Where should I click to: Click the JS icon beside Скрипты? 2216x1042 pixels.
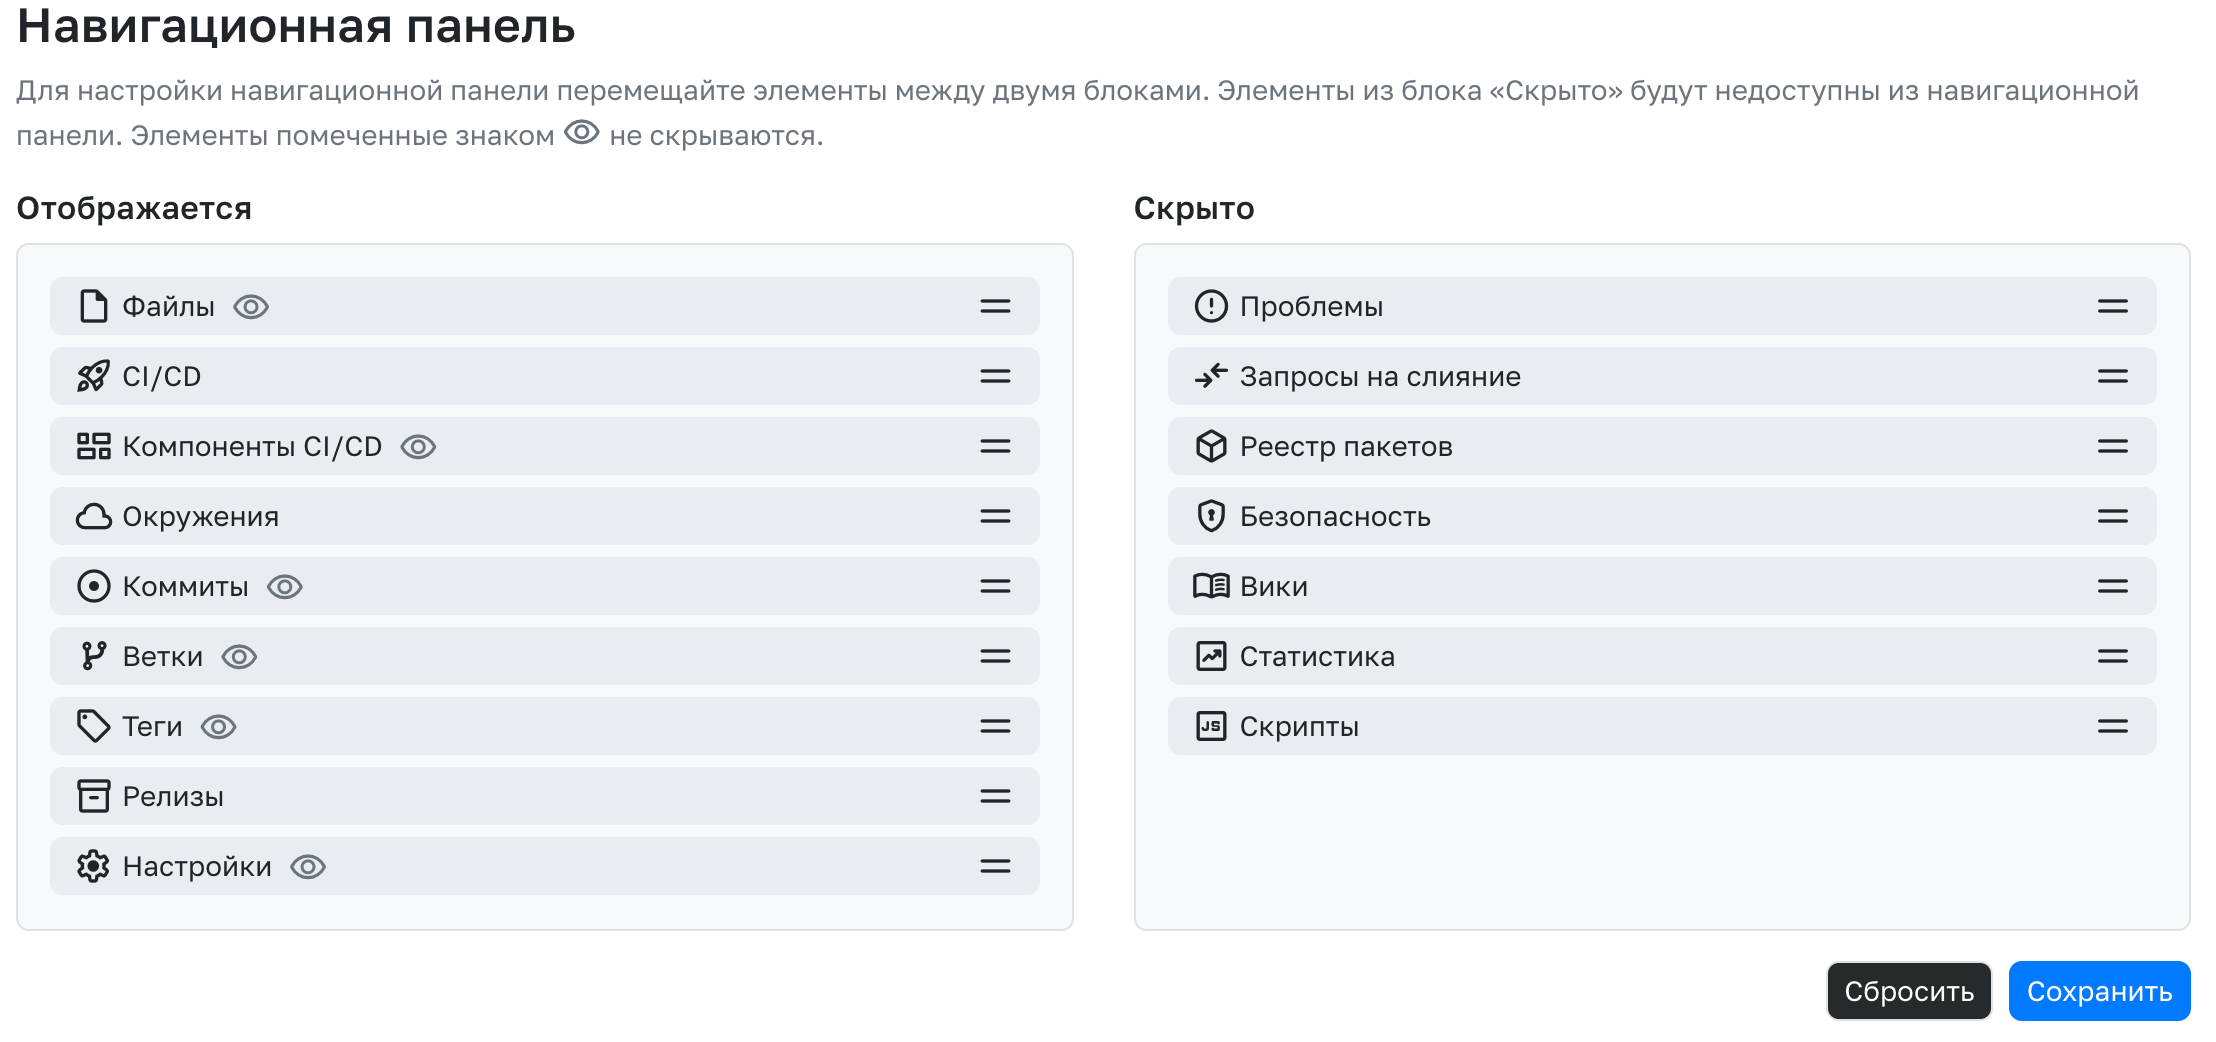click(x=1211, y=727)
